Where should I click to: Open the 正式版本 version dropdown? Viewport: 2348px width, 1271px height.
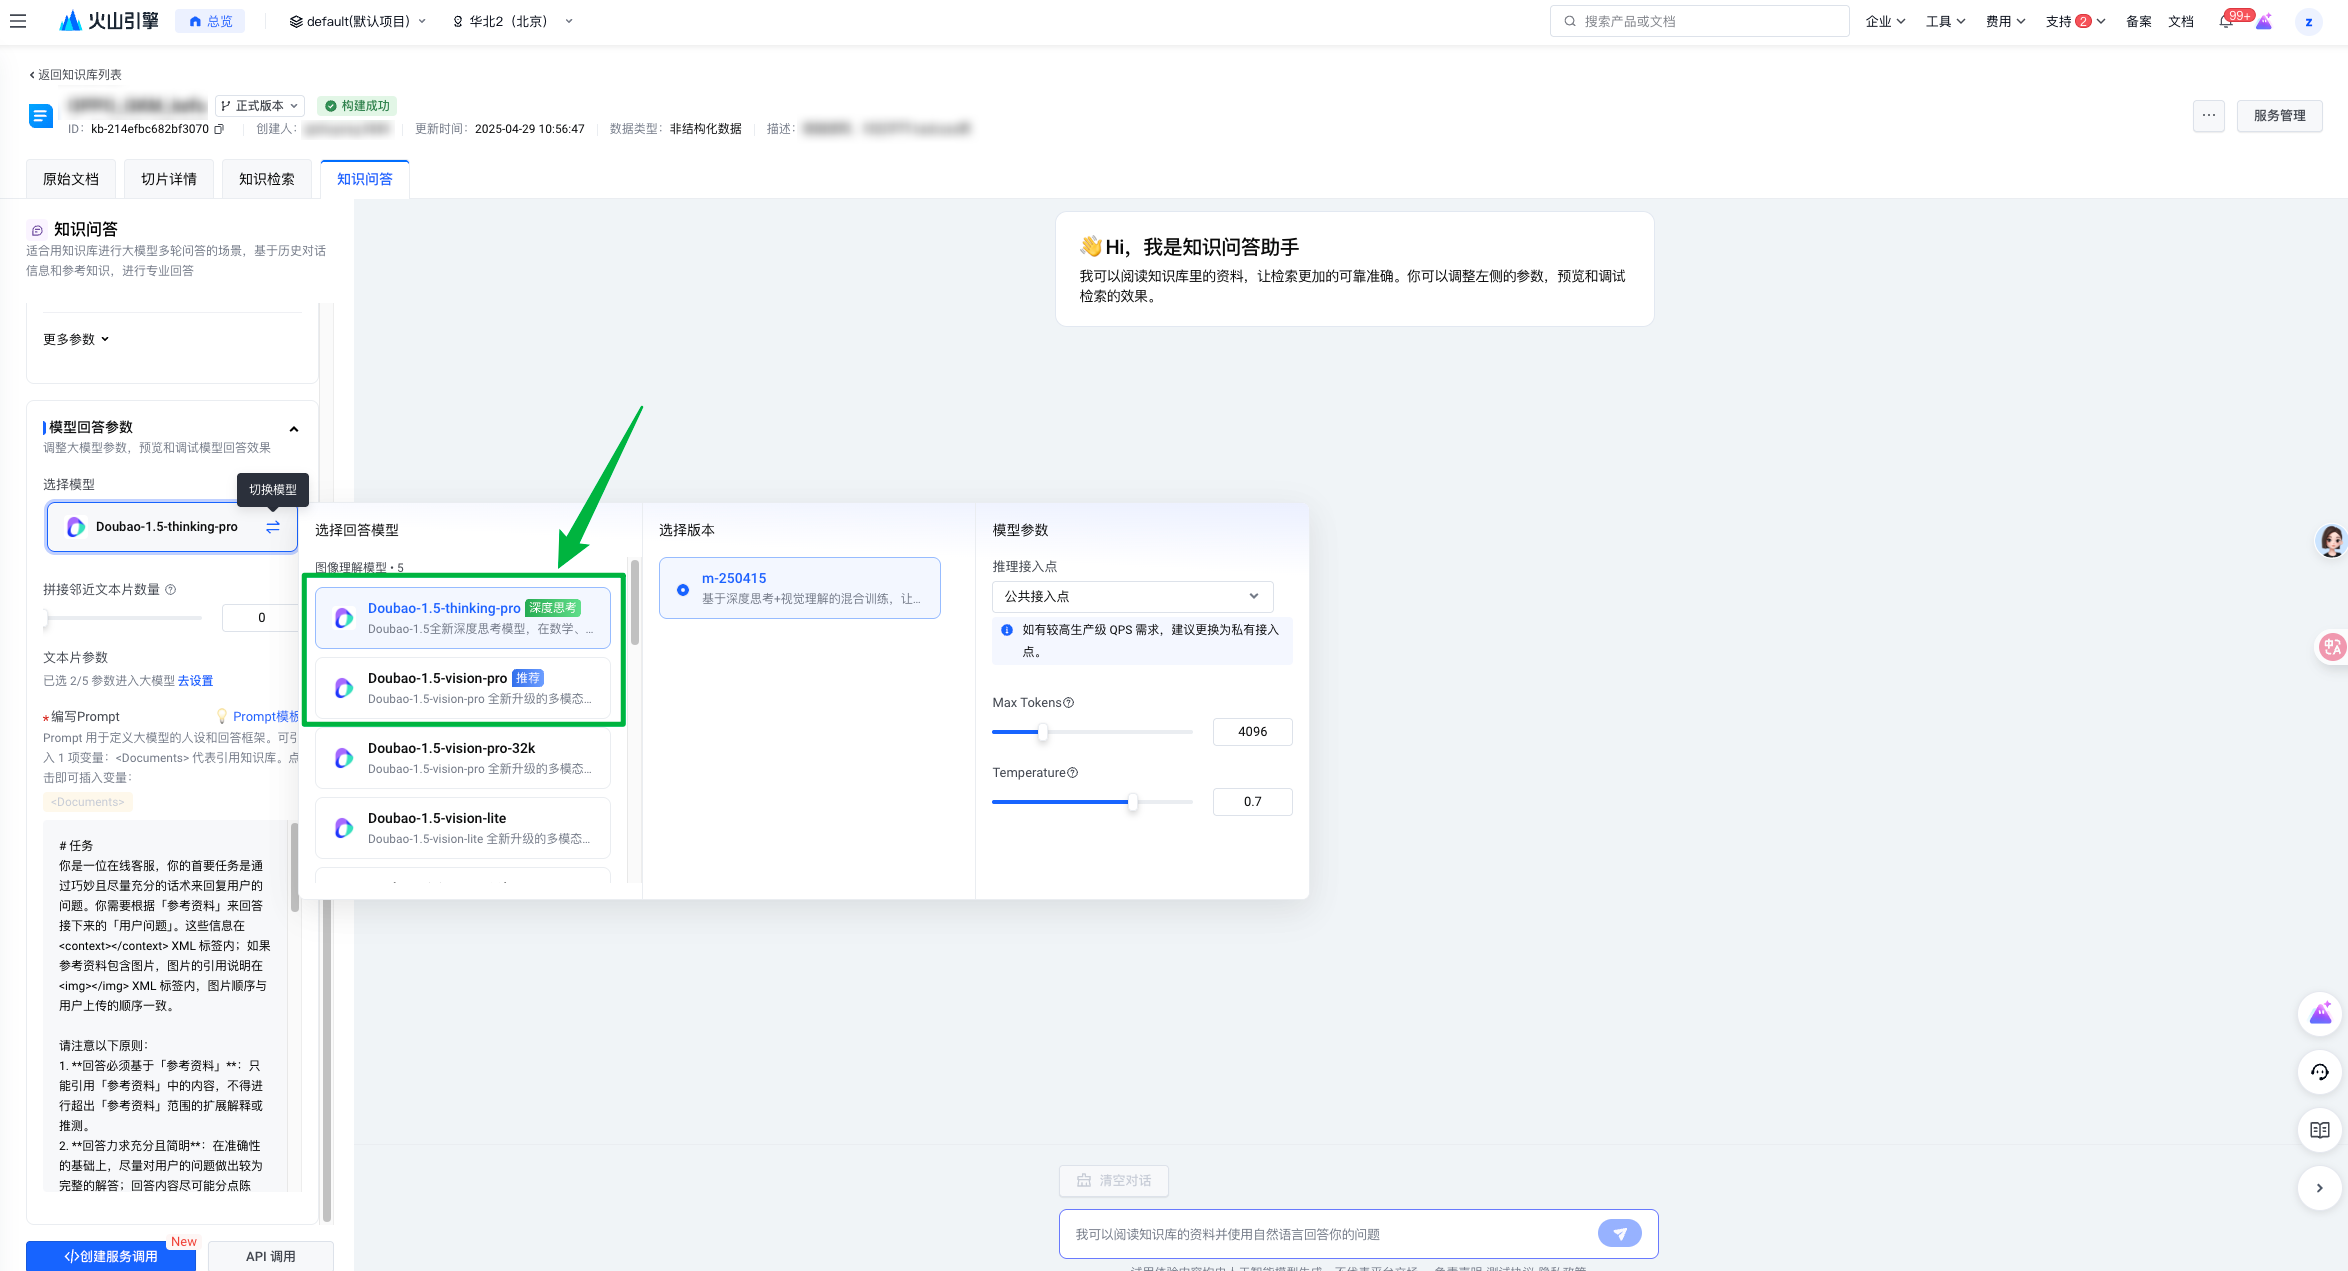click(259, 106)
